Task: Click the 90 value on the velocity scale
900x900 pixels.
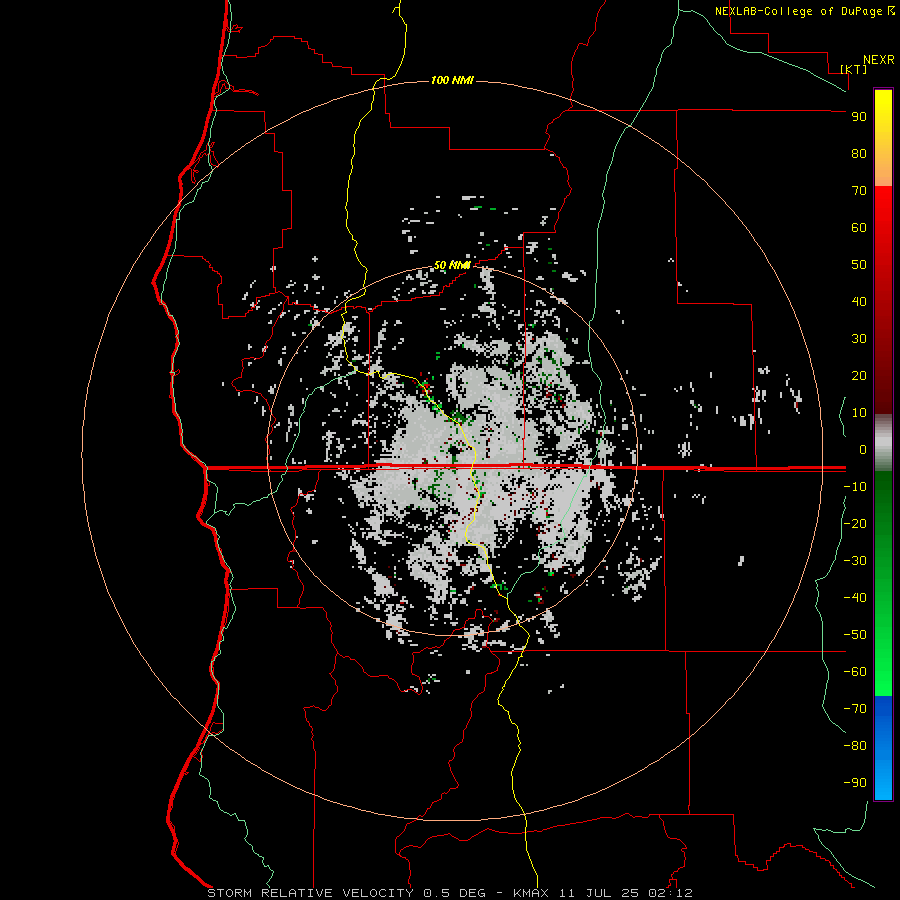Action: [859, 117]
